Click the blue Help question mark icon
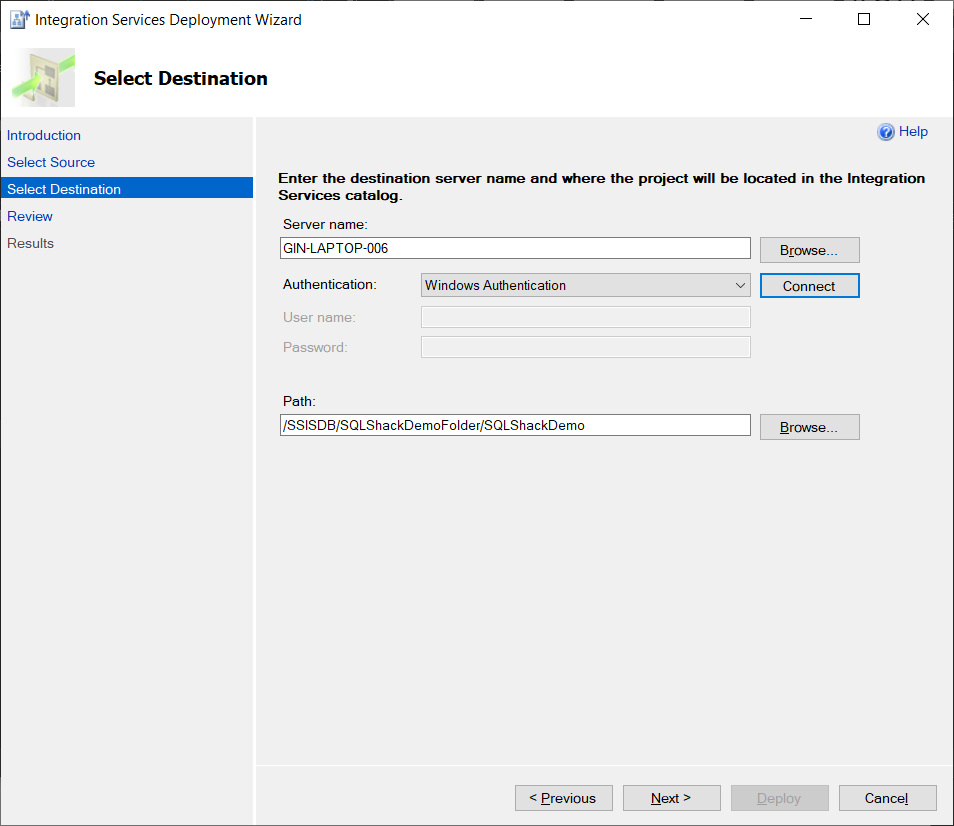 [885, 132]
